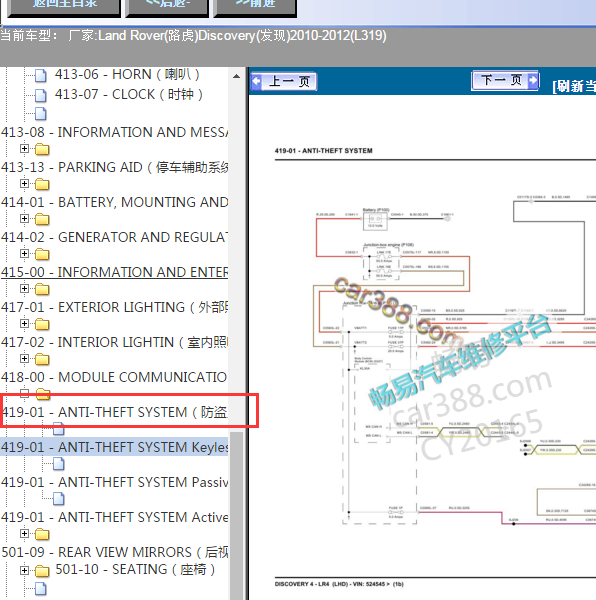596x600 pixels.
Task: Click the folder icon just before 417-01 EXTERIOR LIGHTING
Action: [42, 289]
